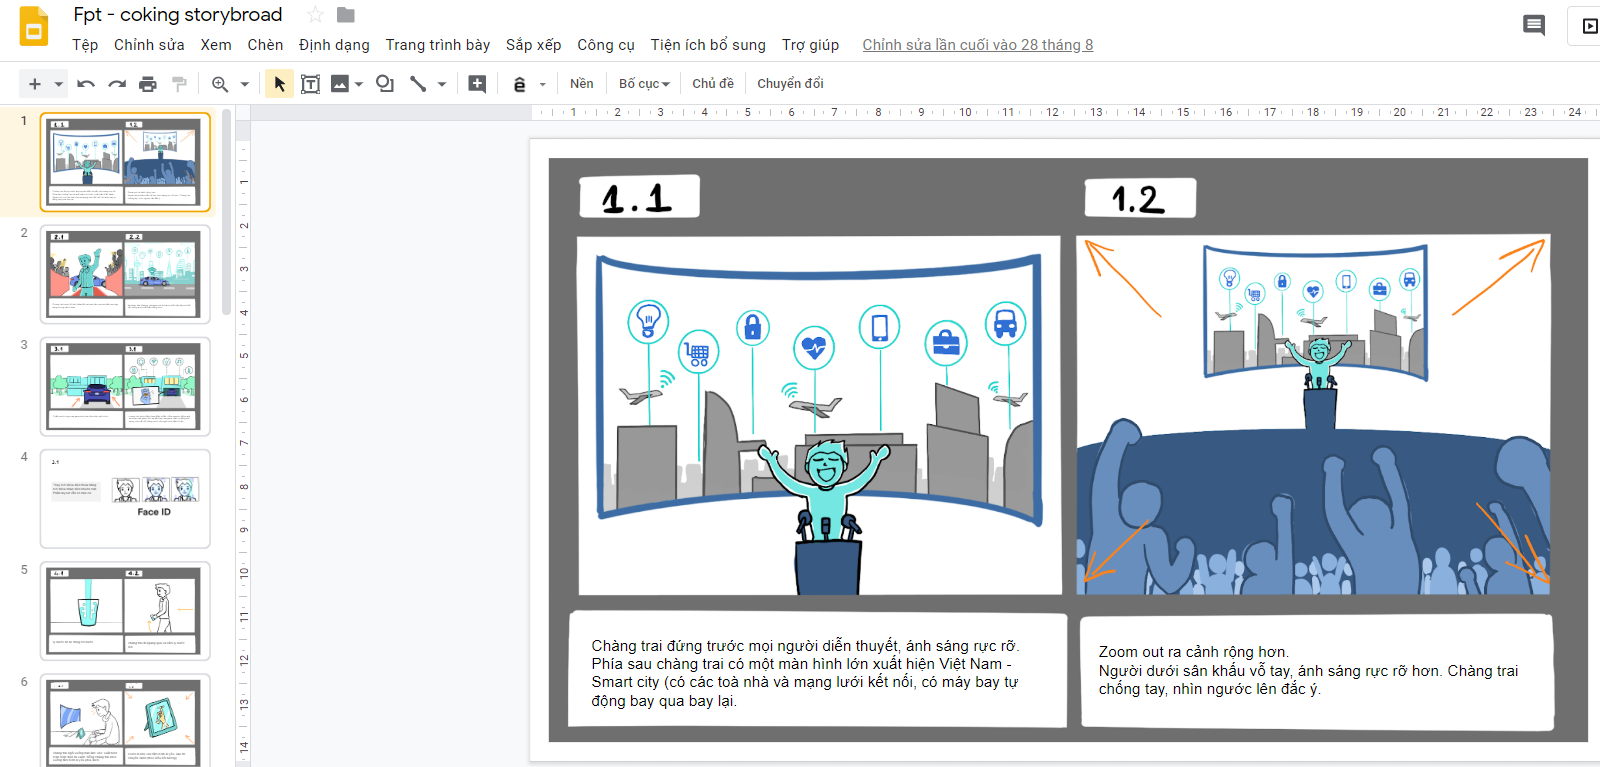This screenshot has width=1600, height=767.
Task: Open the line type dropdown
Action: pyautogui.click(x=441, y=84)
